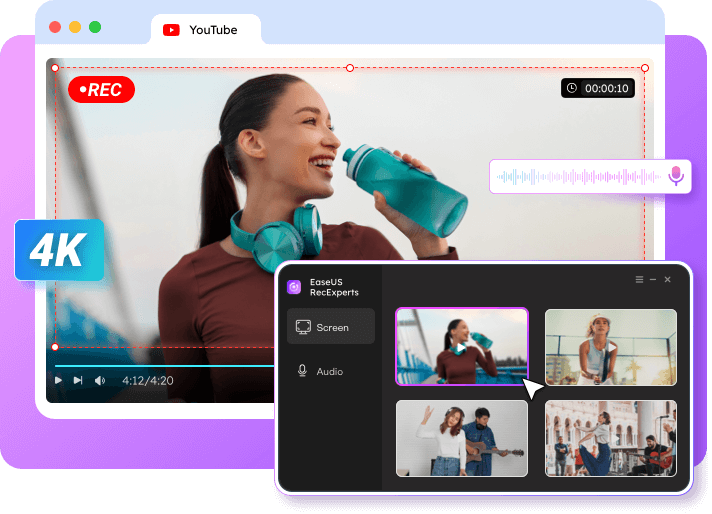The width and height of the screenshot is (712, 514).
Task: Click the microphone icon beside Audio
Action: (x=302, y=371)
